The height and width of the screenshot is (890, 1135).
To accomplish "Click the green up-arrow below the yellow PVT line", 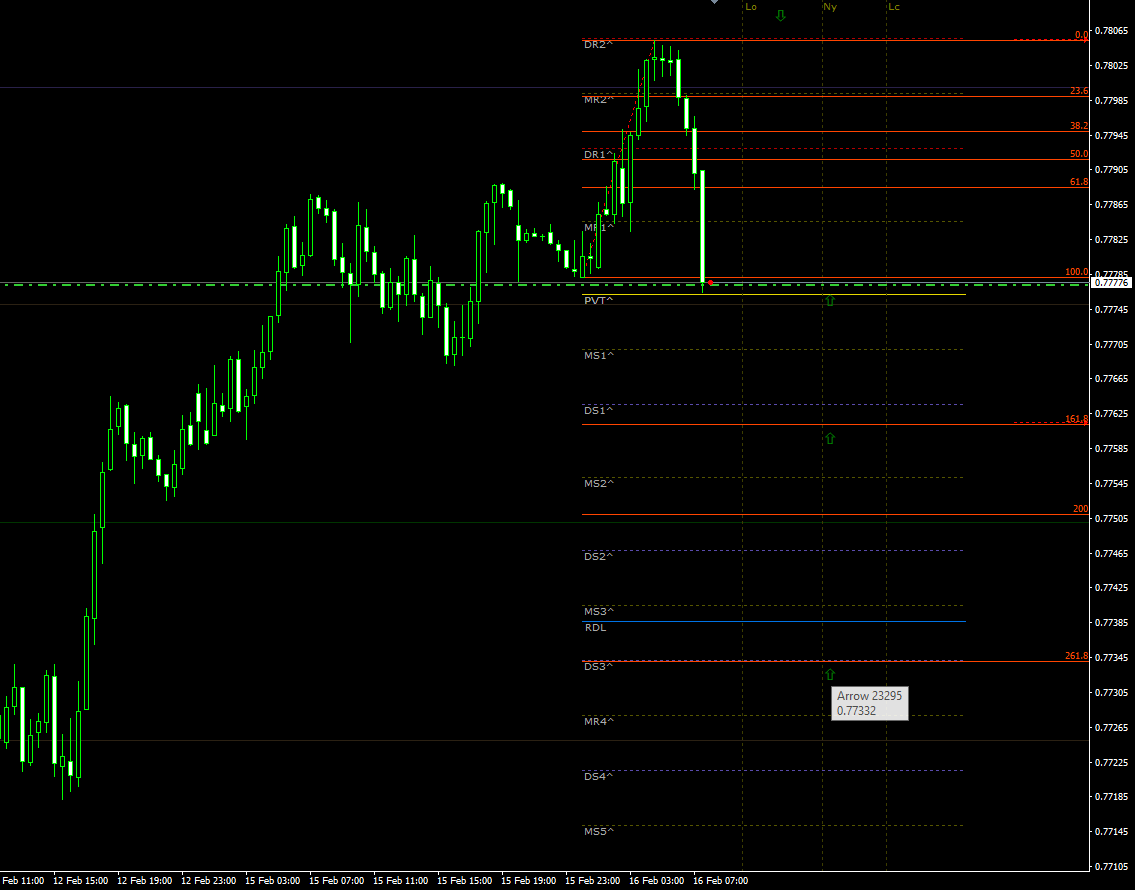I will (x=829, y=300).
